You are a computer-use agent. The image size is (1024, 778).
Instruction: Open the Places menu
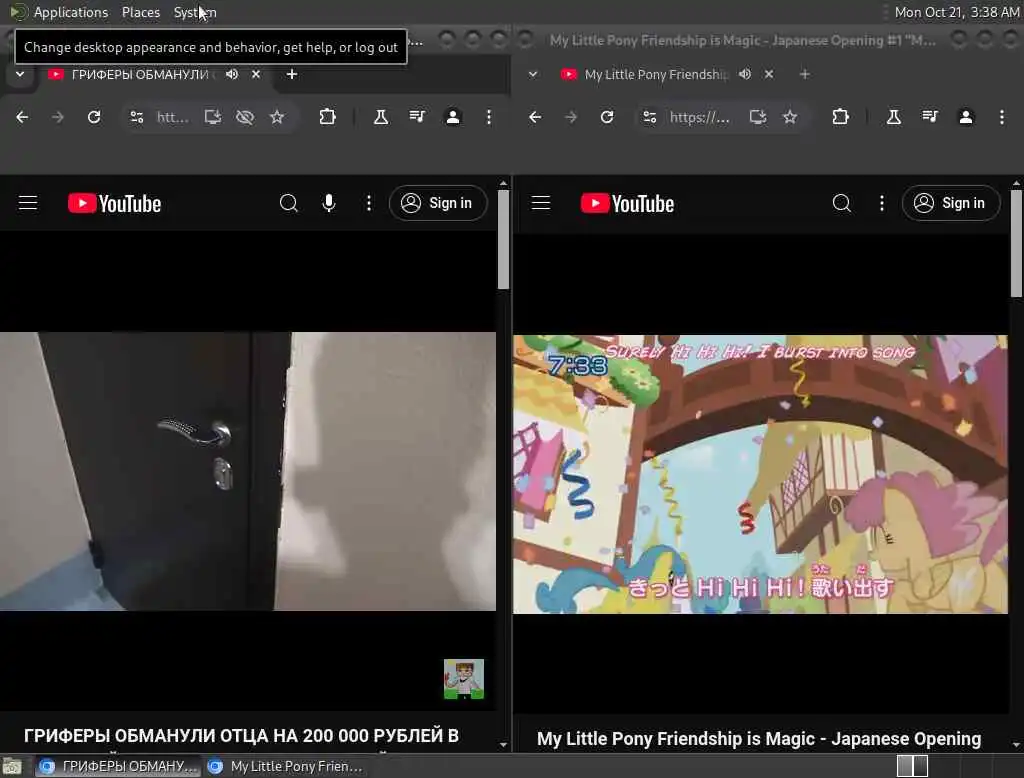coord(140,12)
